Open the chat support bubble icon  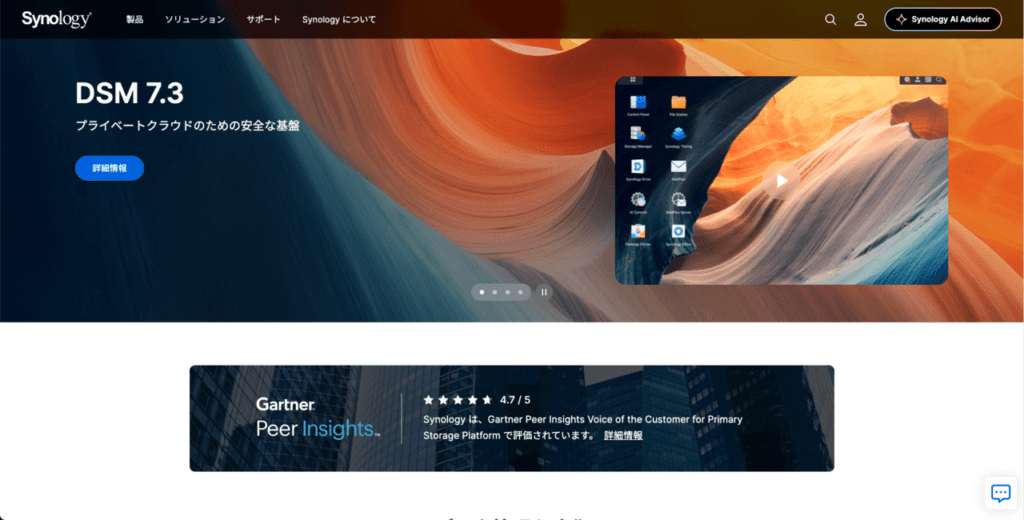tap(1000, 492)
